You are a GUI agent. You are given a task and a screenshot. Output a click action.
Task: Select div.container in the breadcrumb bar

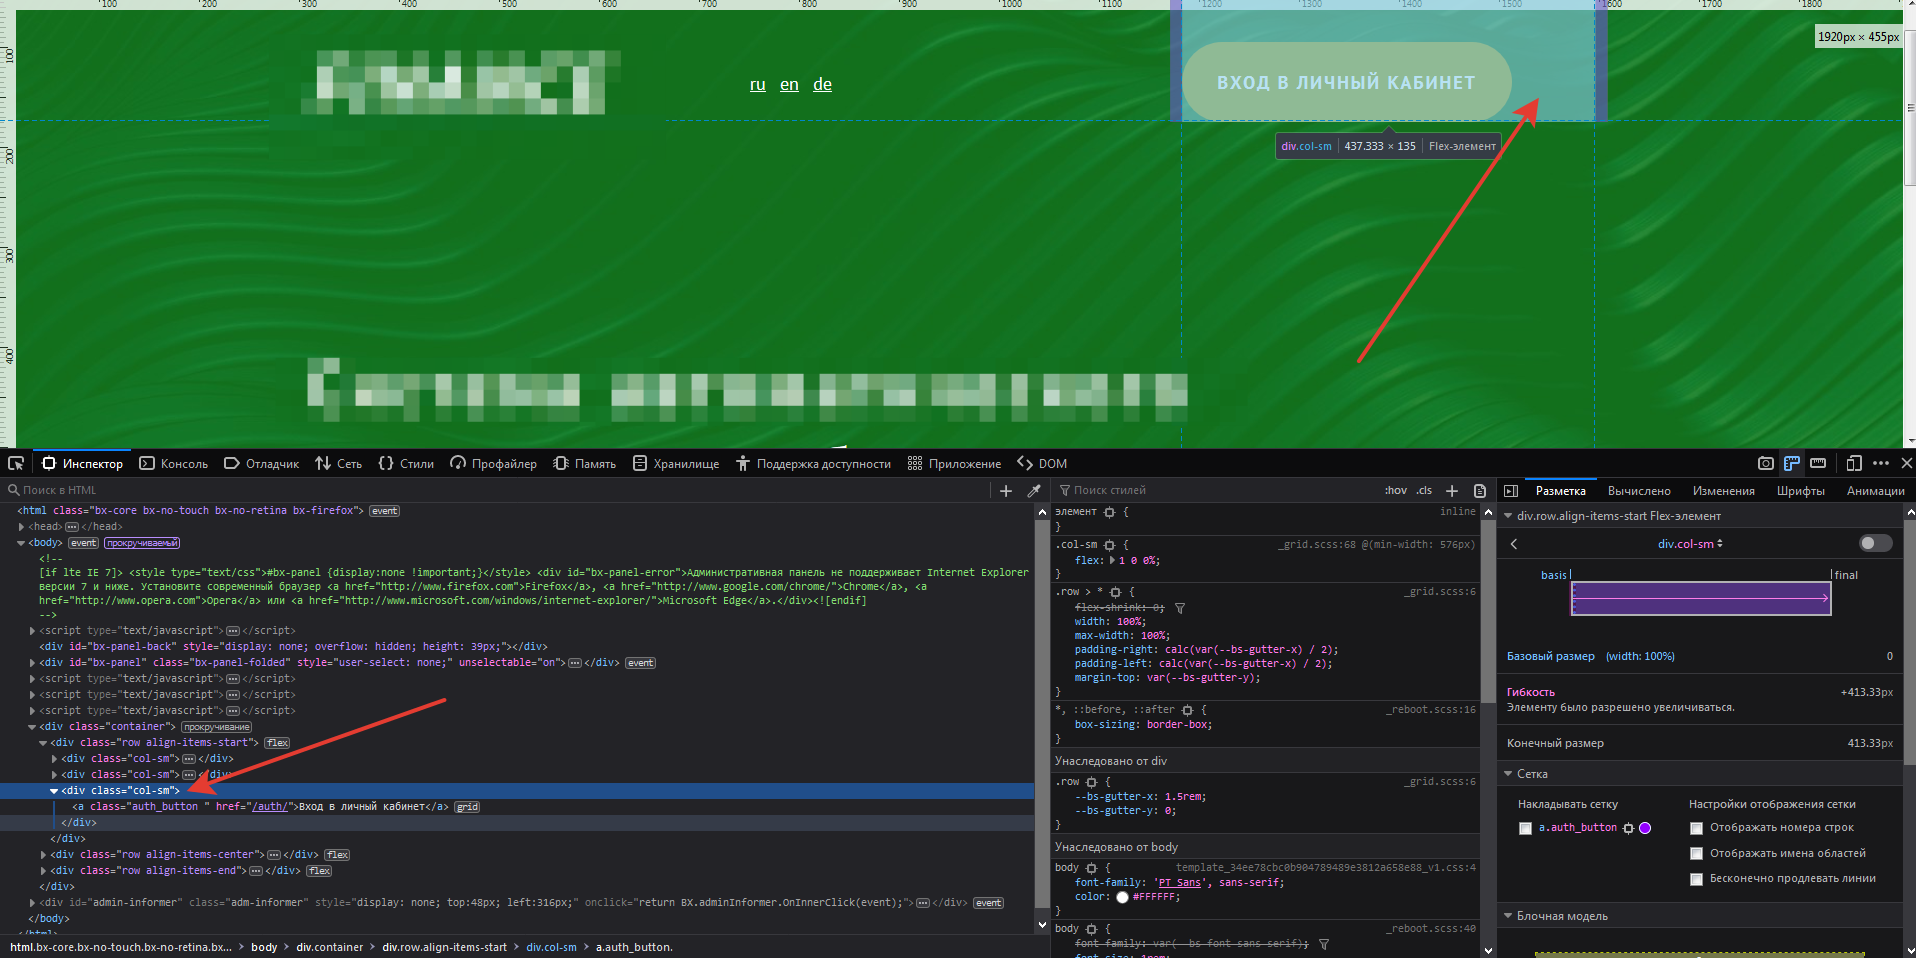tap(329, 947)
